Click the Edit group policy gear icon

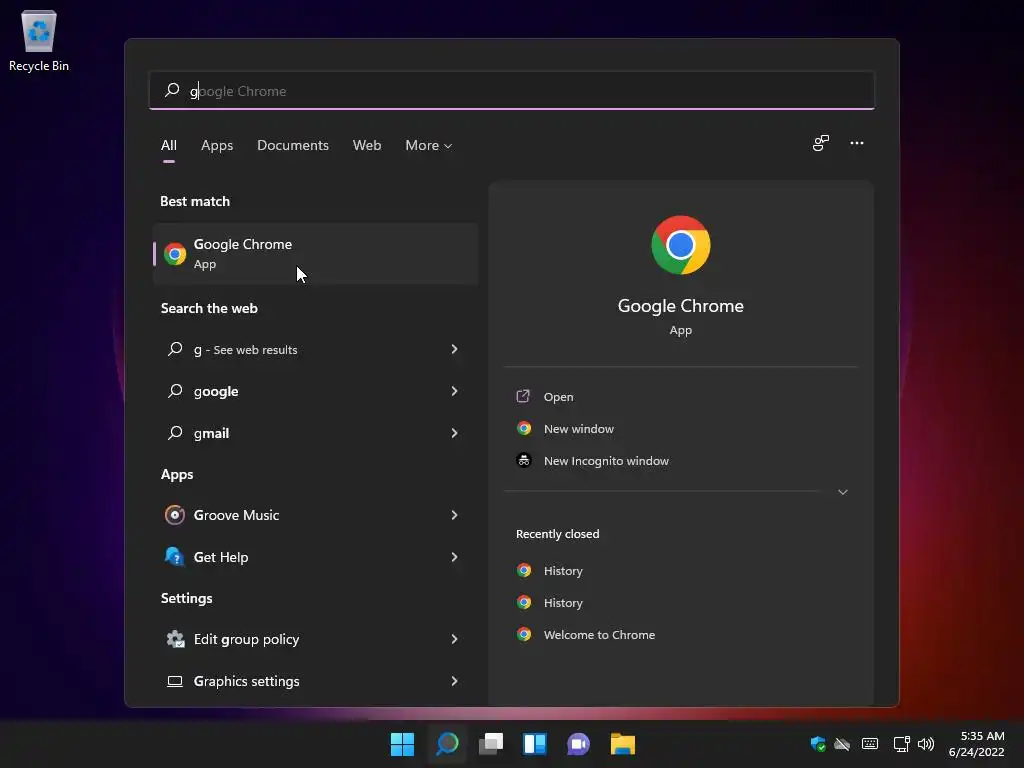(x=175, y=639)
